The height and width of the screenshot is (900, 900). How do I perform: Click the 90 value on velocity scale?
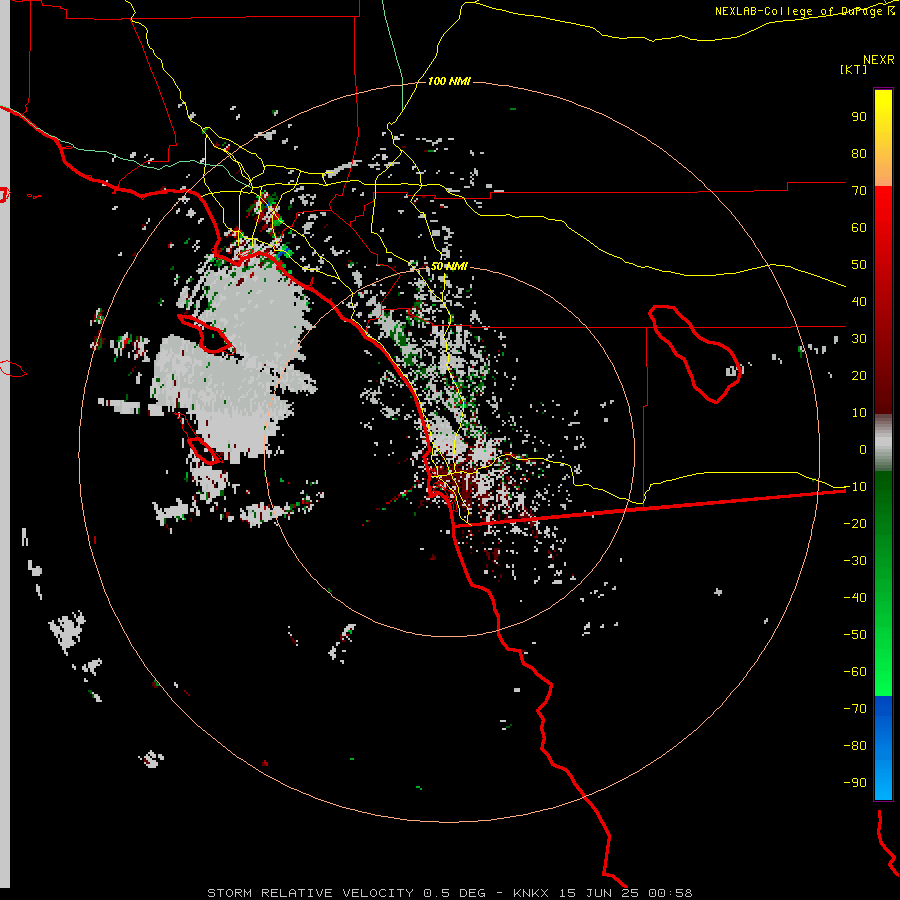point(859,117)
